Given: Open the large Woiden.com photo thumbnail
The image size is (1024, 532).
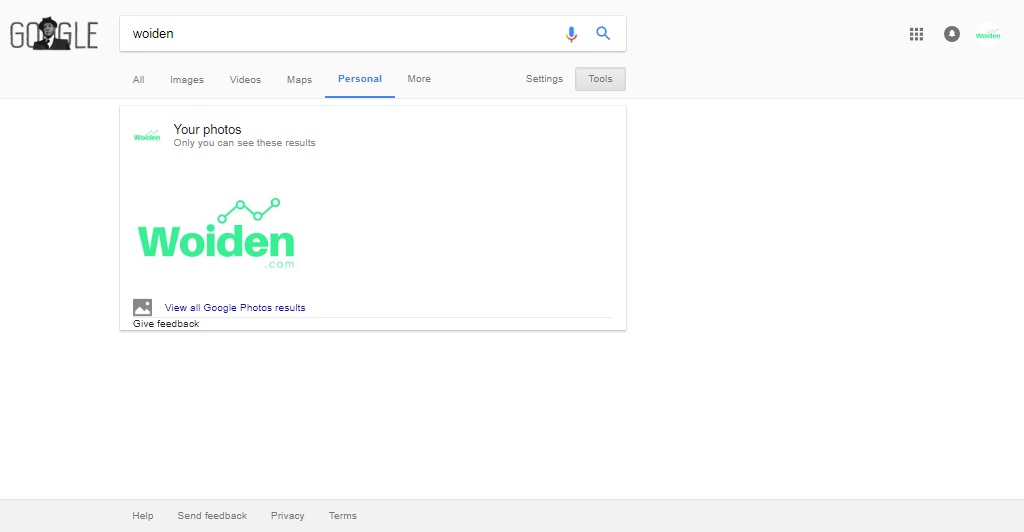Looking at the screenshot, I should pos(216,233).
